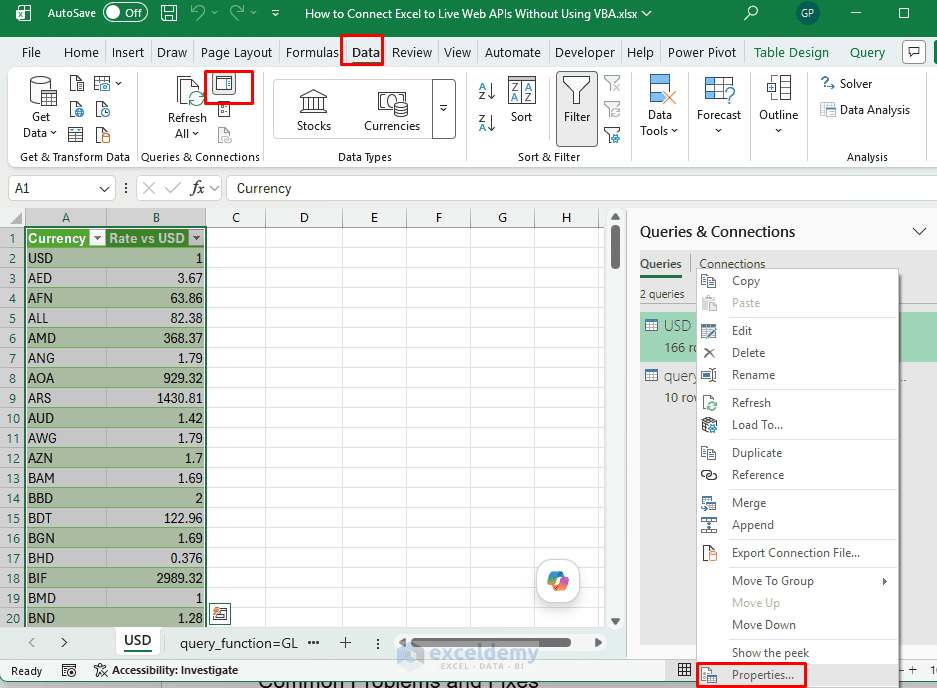Click Accessibility: Investigate in status bar

pos(166,671)
